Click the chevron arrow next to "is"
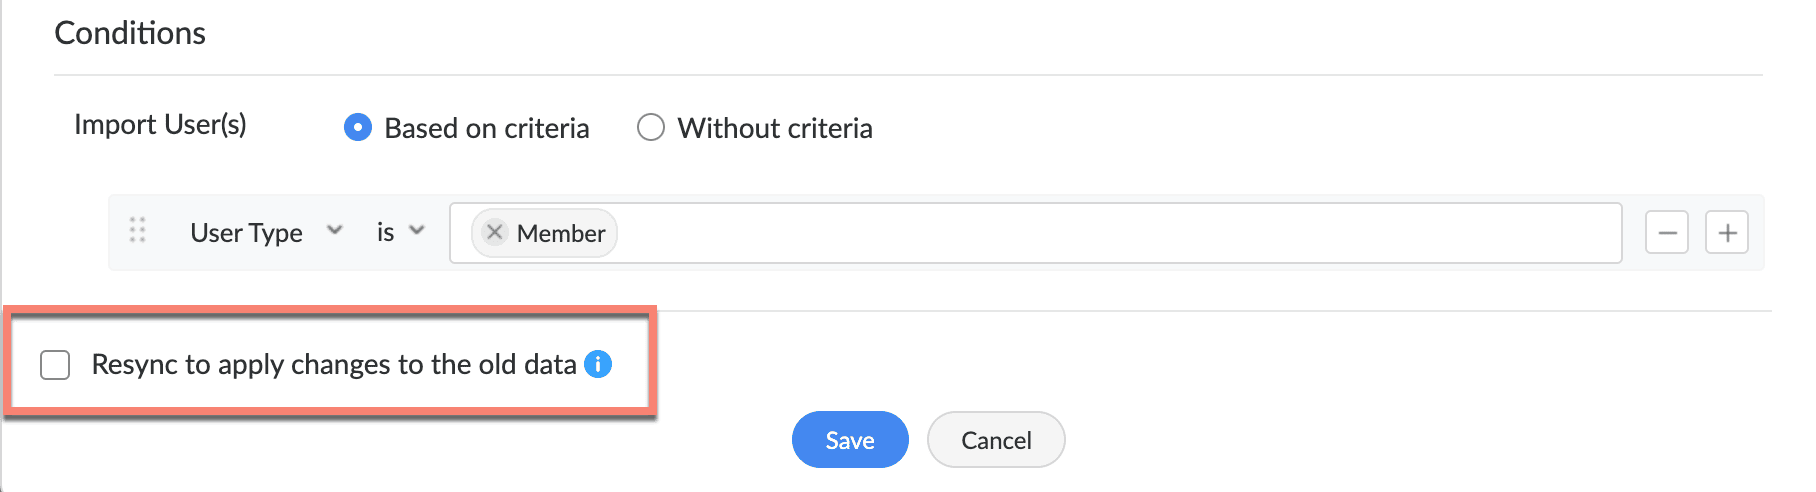Screen dimensions: 1816x492 coord(418,231)
